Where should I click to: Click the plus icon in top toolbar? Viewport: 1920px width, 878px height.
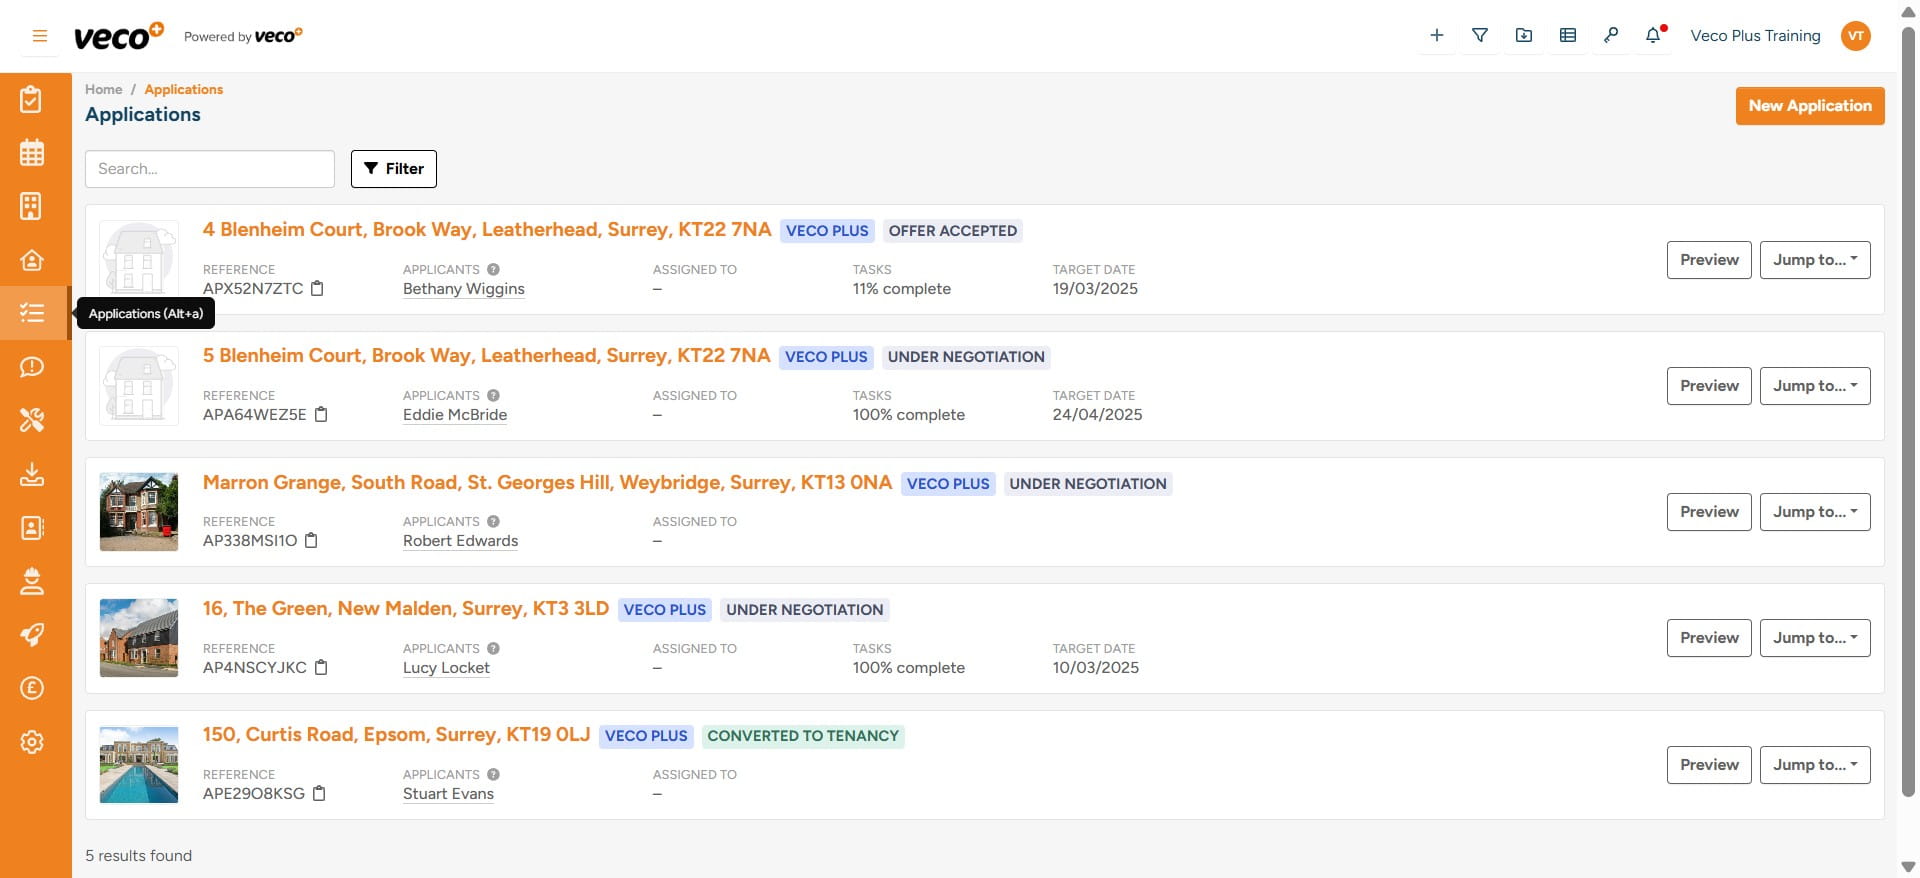(1436, 36)
